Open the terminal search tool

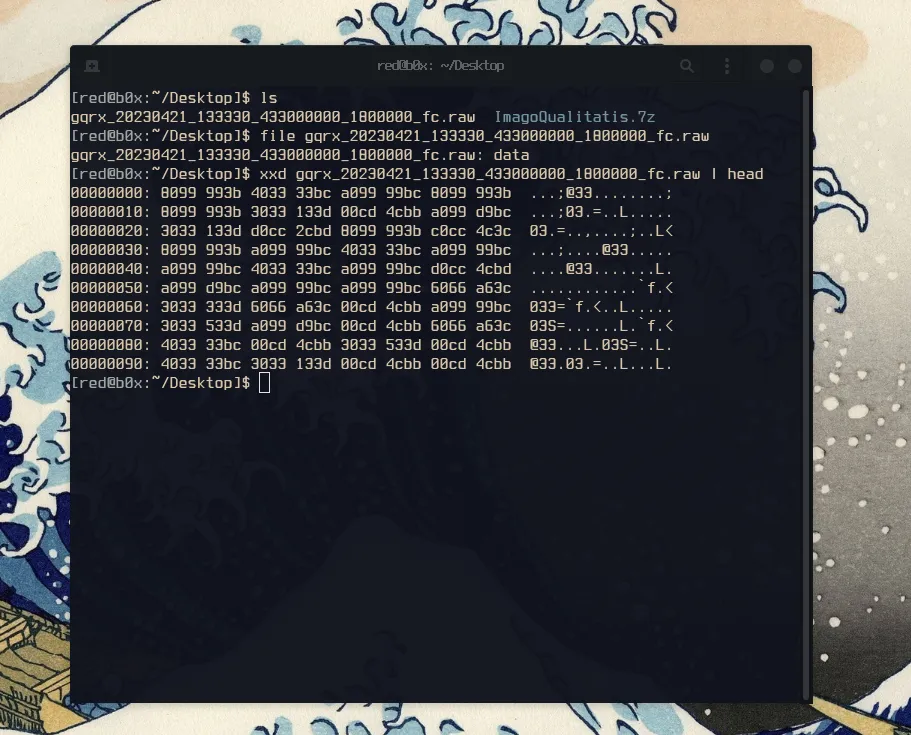(x=687, y=66)
